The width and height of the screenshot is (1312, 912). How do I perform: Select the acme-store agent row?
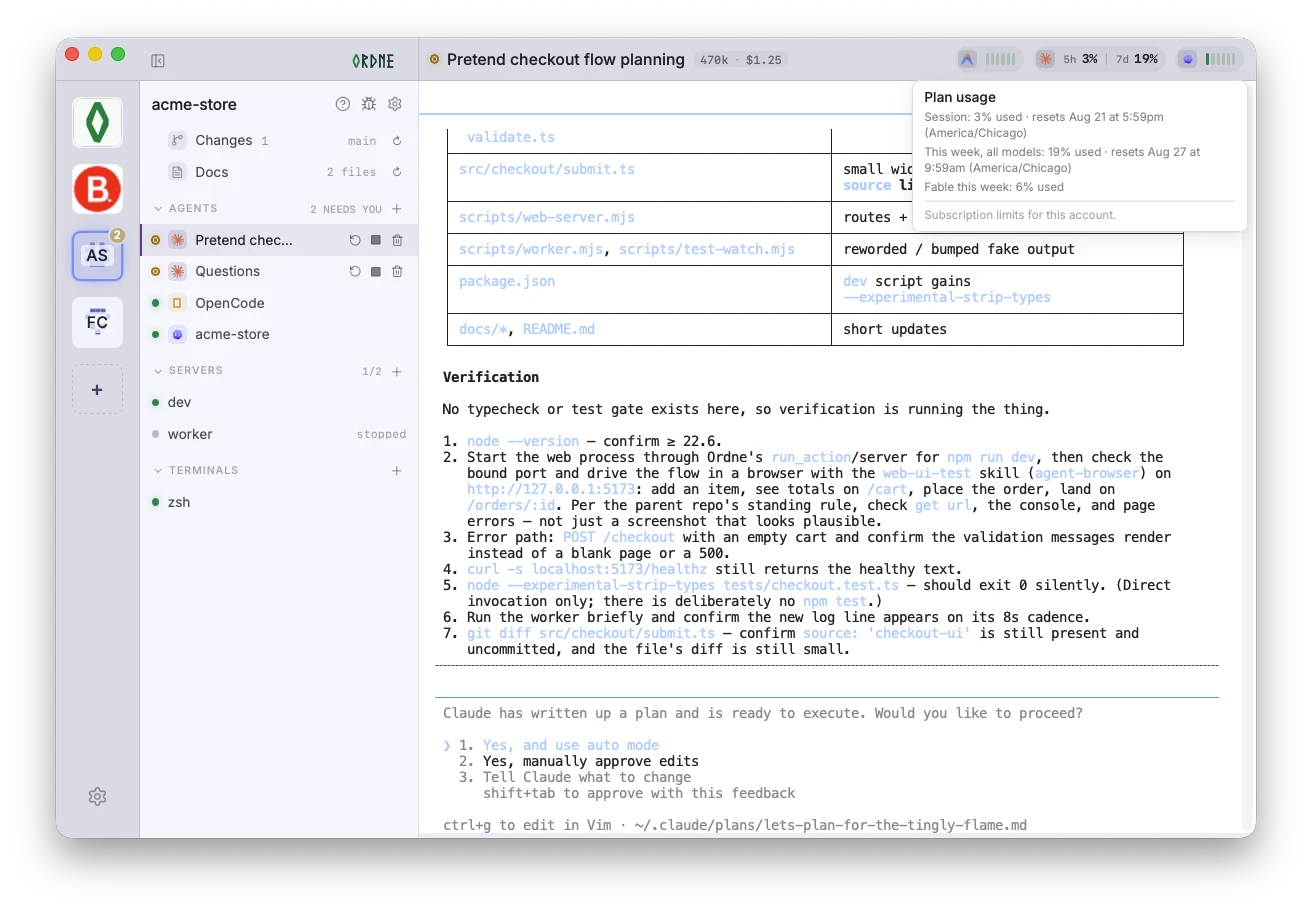coord(279,334)
